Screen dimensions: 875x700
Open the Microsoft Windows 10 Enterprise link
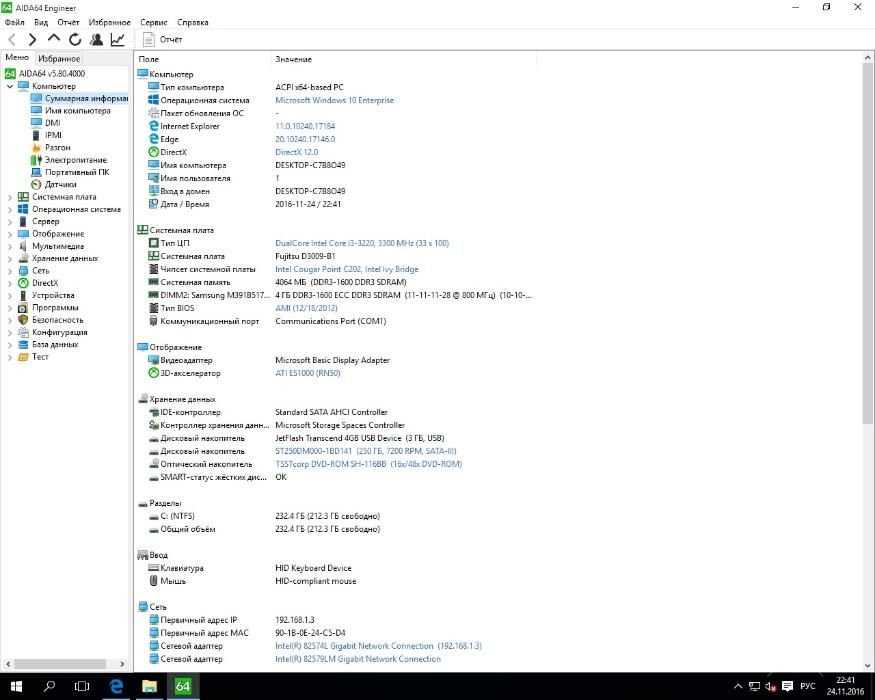[x=334, y=100]
